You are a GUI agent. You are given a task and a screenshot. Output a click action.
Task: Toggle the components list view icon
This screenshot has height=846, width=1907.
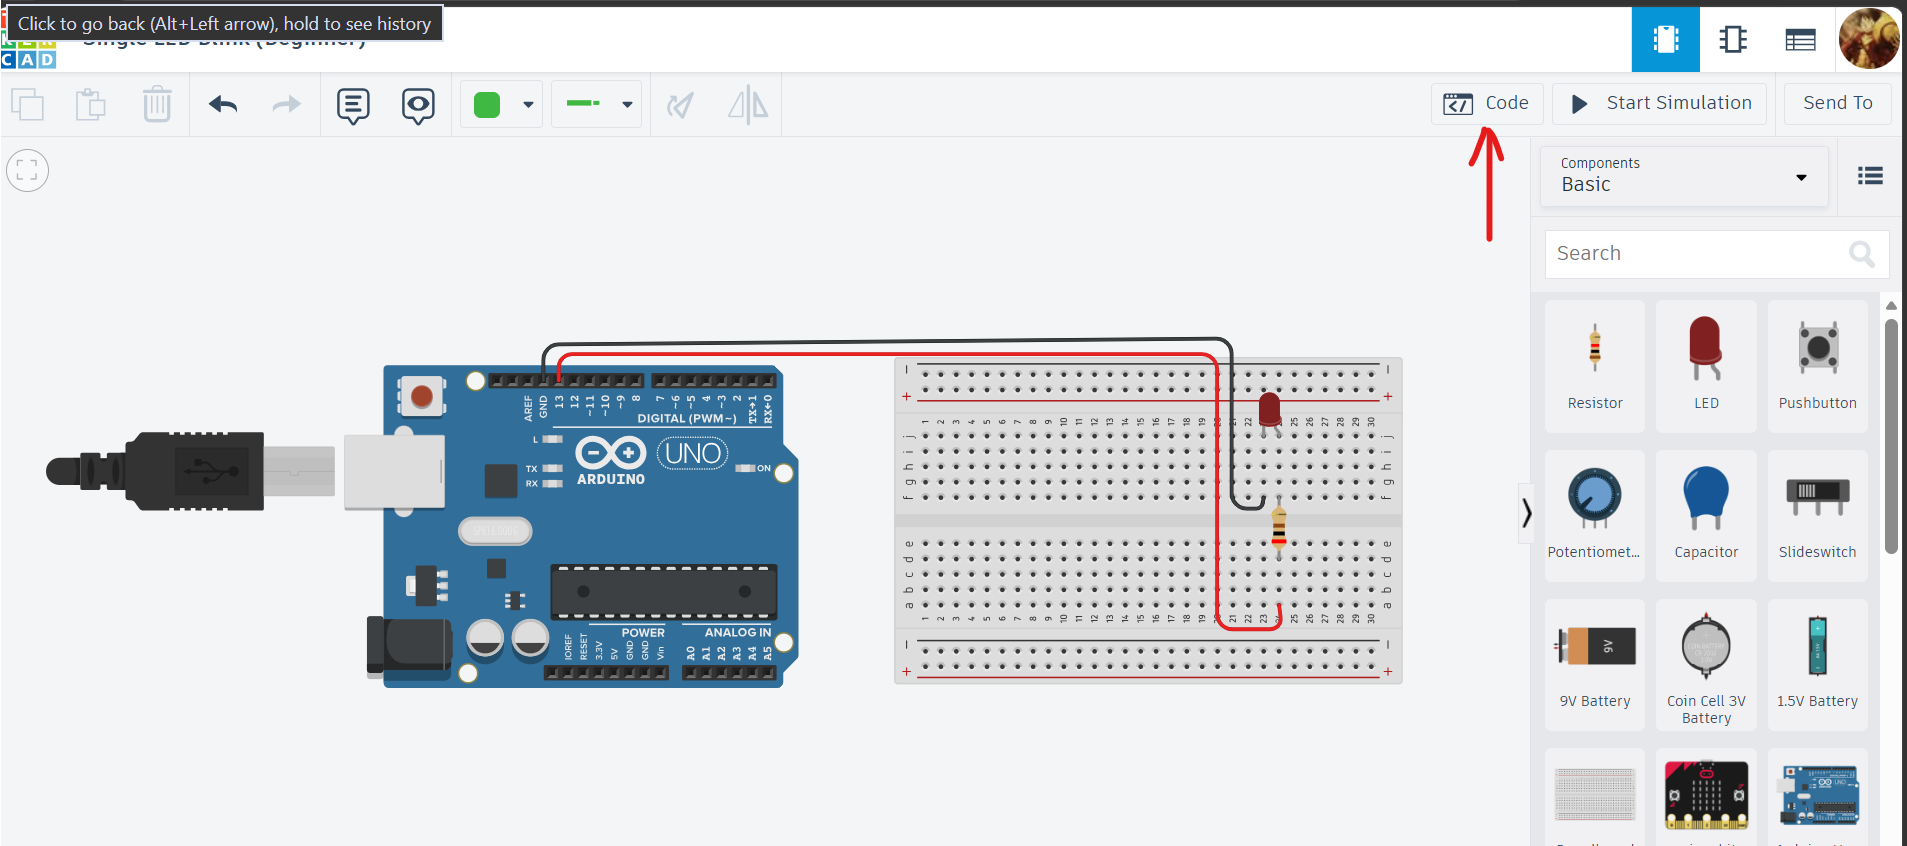click(x=1870, y=176)
